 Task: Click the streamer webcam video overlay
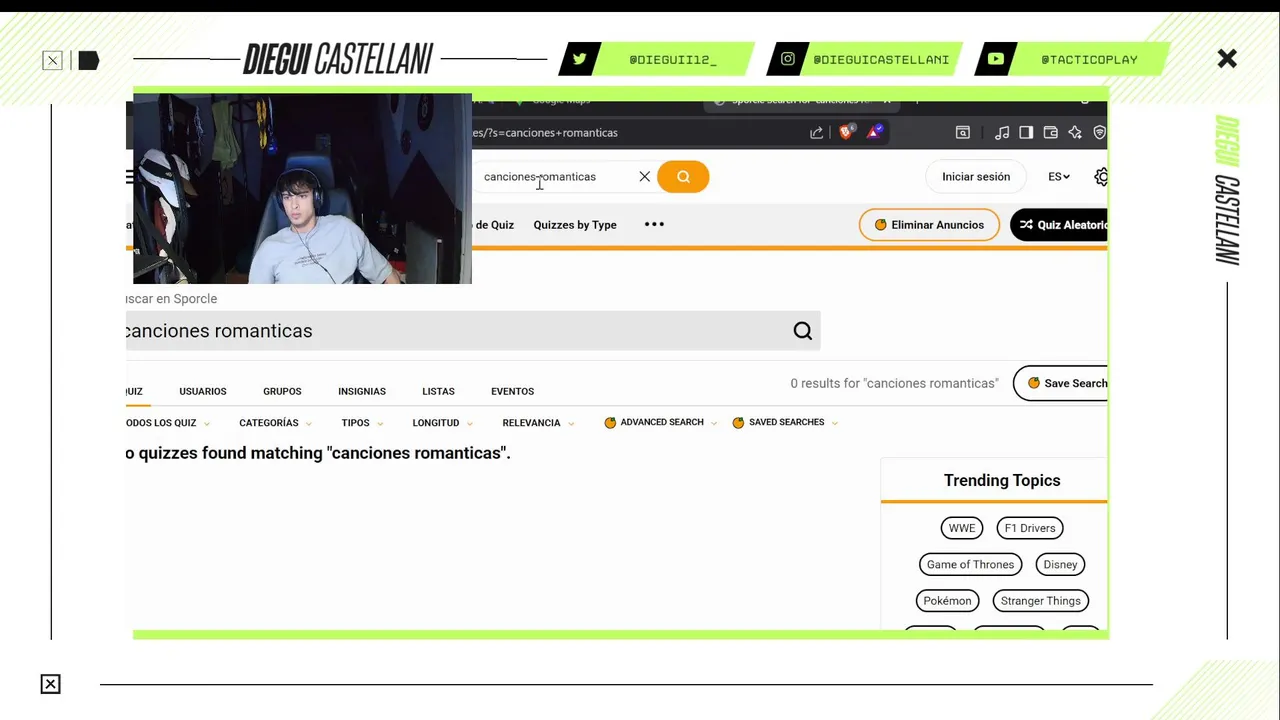pos(302,189)
